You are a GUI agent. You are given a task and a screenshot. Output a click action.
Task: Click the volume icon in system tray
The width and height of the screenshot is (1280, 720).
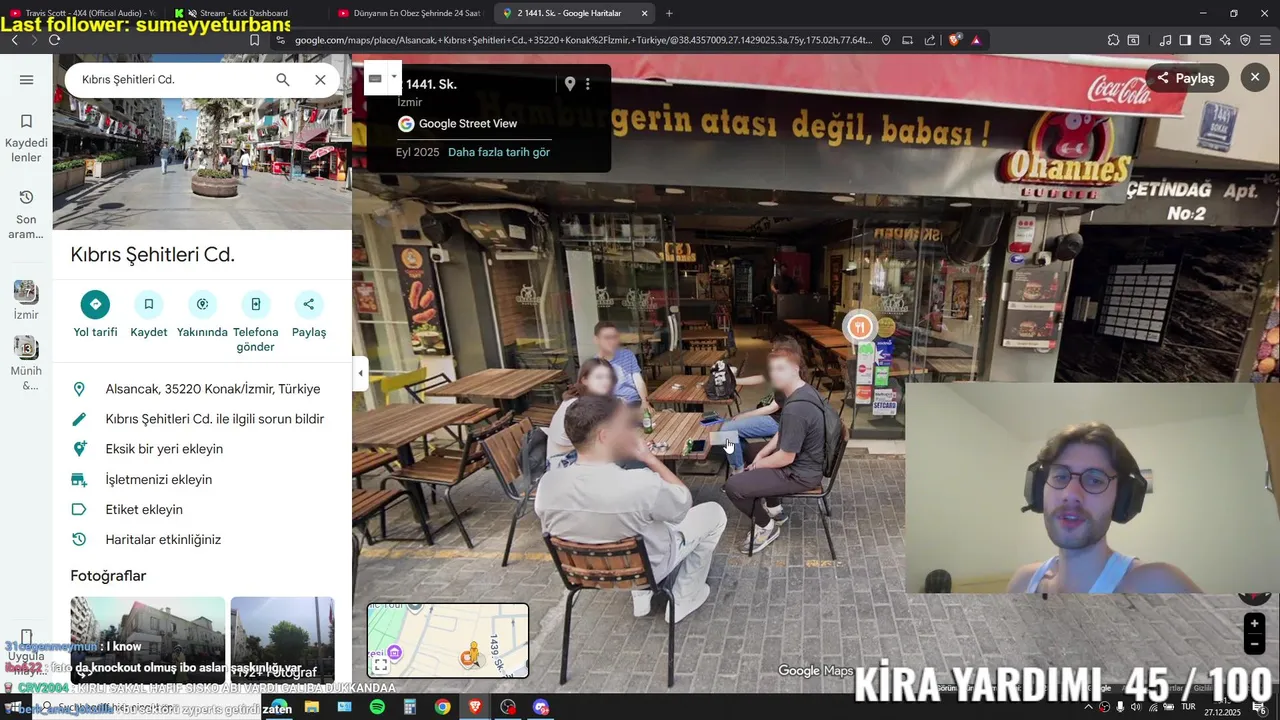[x=1136, y=707]
